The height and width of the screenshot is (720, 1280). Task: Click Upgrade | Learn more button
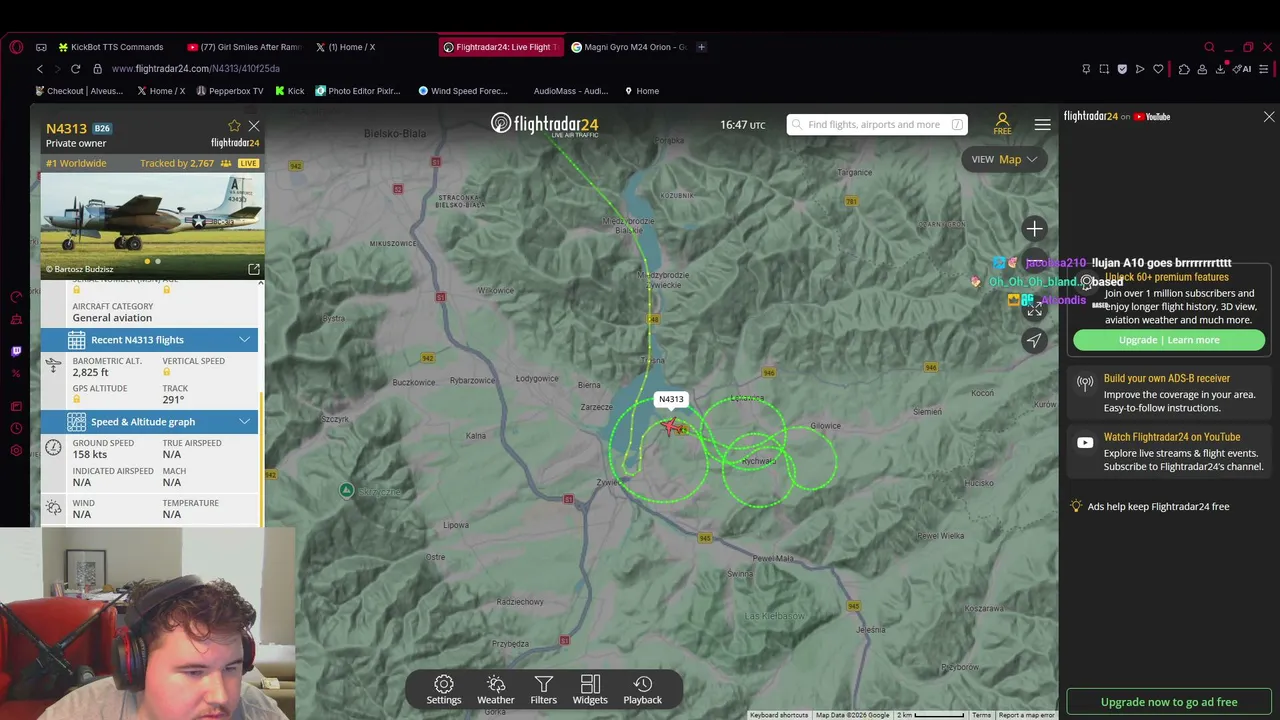[1169, 340]
